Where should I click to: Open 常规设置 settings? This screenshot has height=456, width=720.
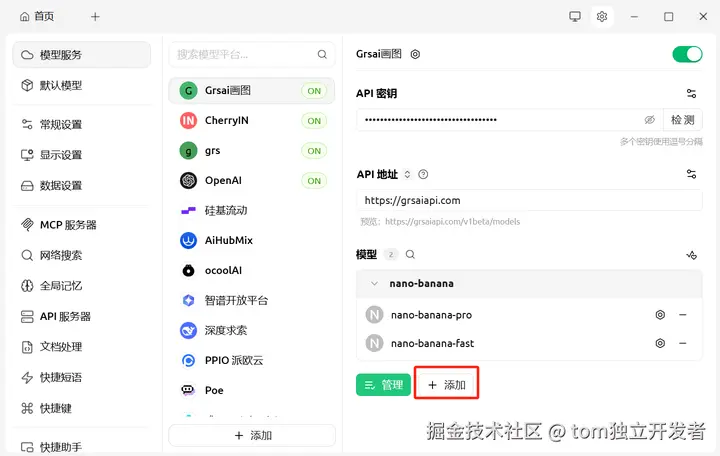click(x=81, y=124)
